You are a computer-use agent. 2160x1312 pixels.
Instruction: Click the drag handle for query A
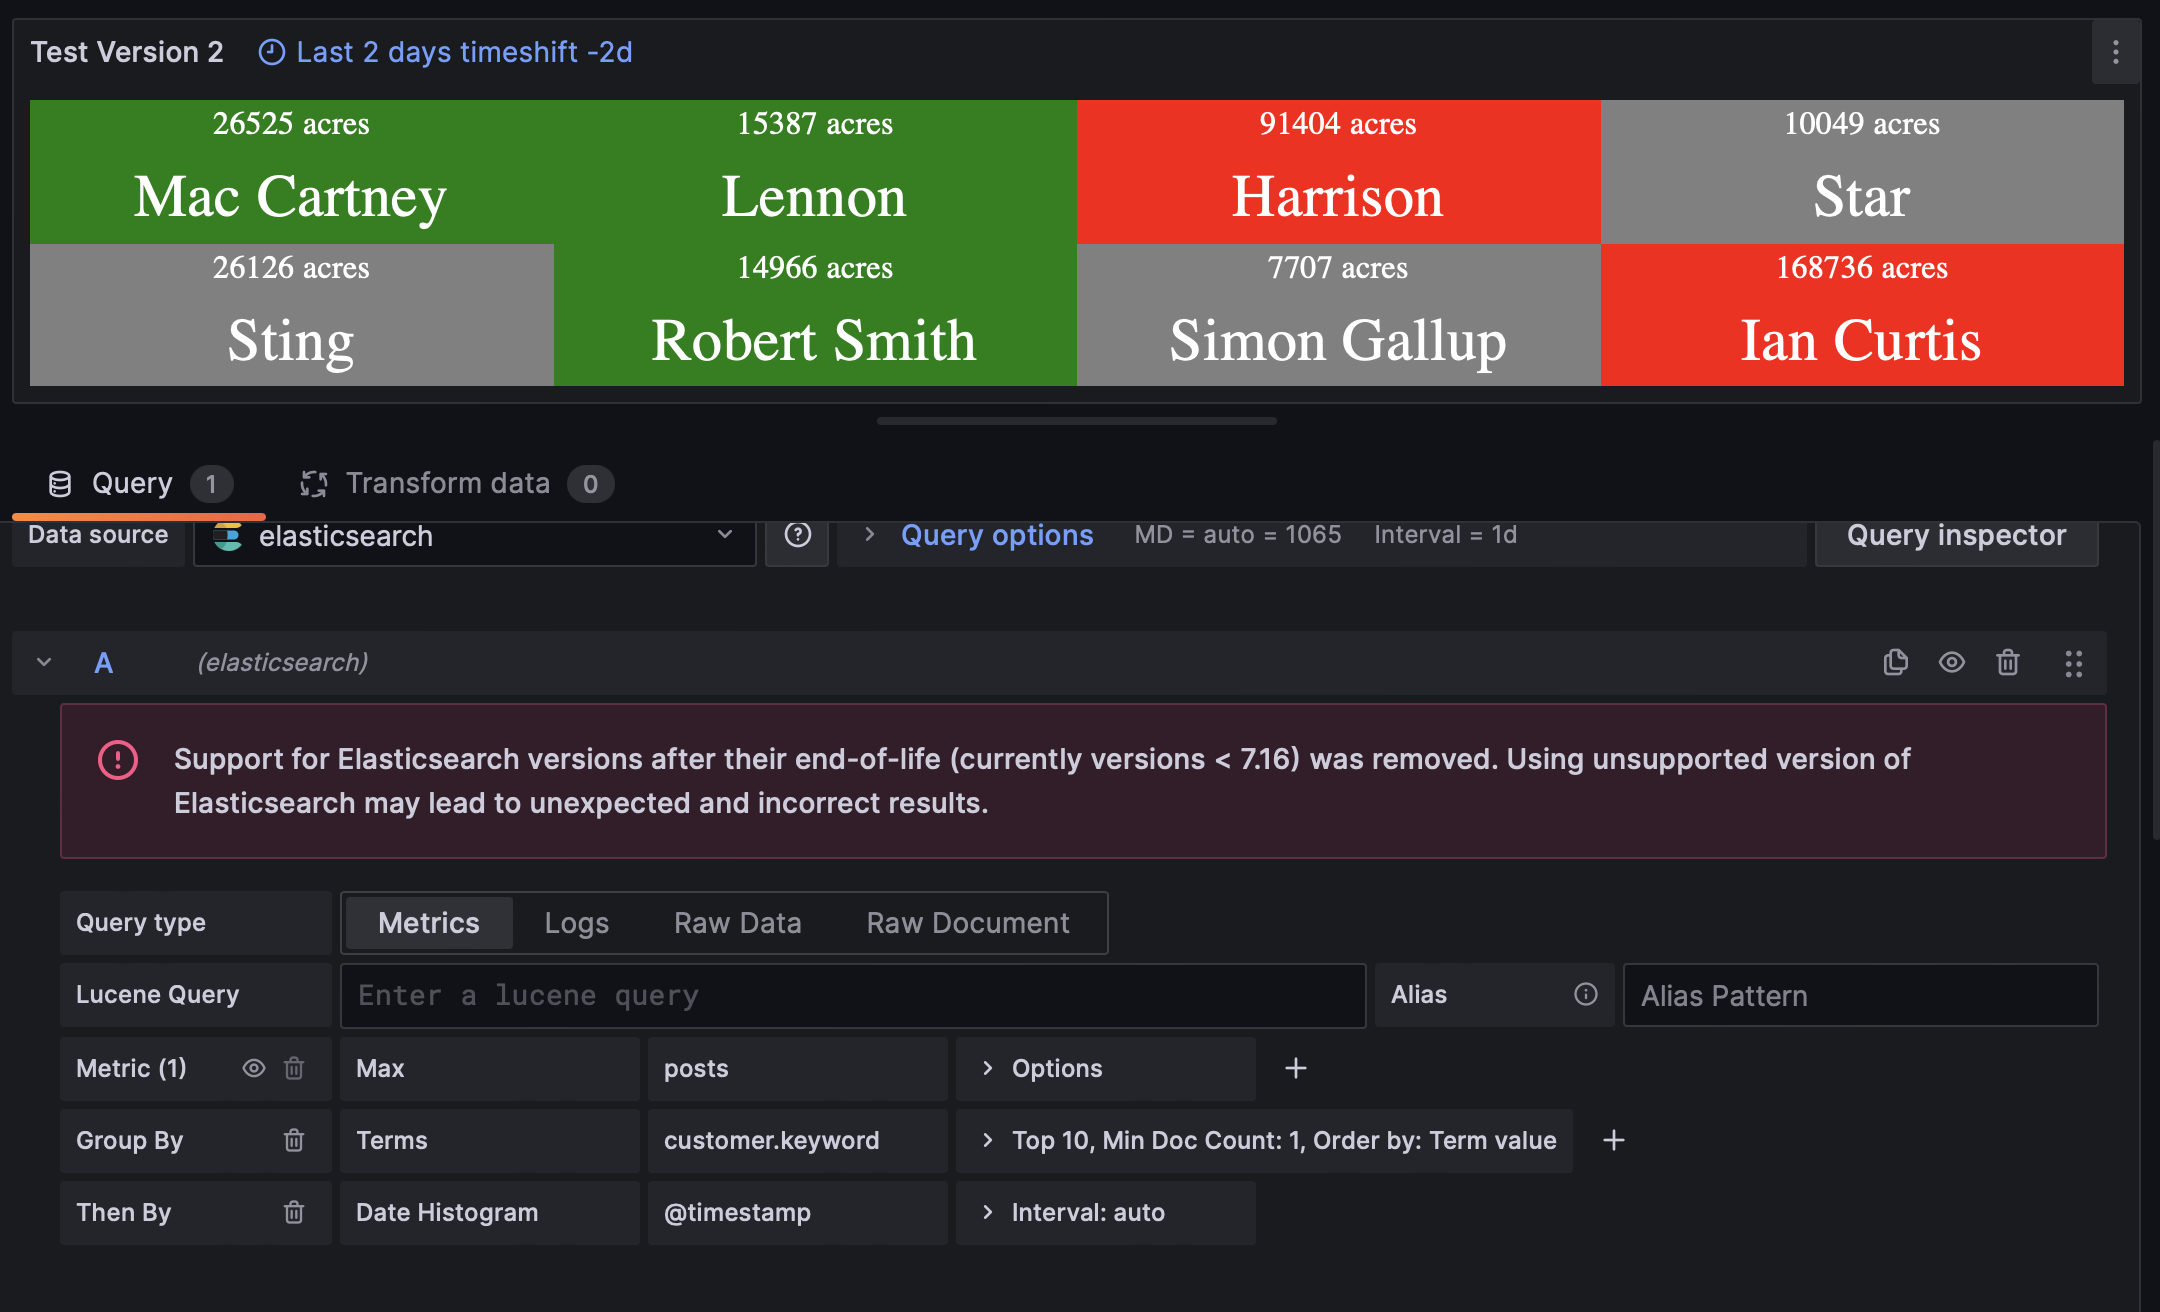pyautogui.click(x=2073, y=663)
